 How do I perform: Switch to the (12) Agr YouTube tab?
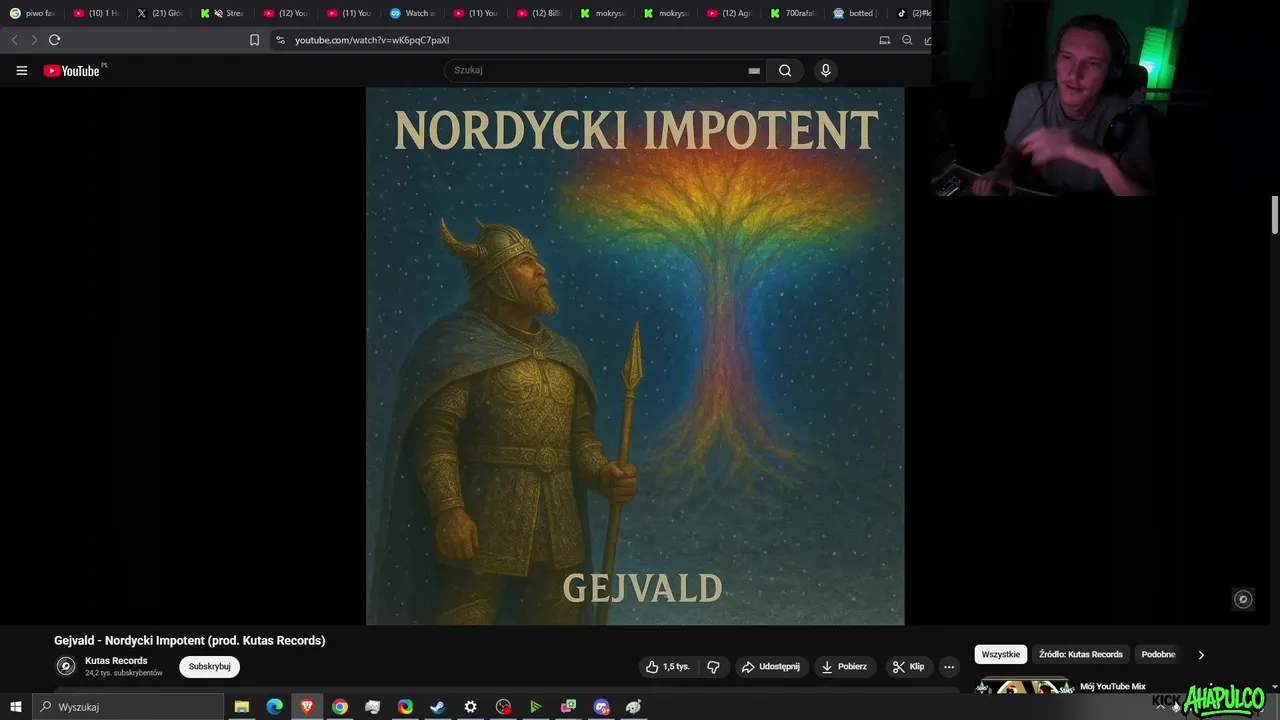tap(728, 13)
